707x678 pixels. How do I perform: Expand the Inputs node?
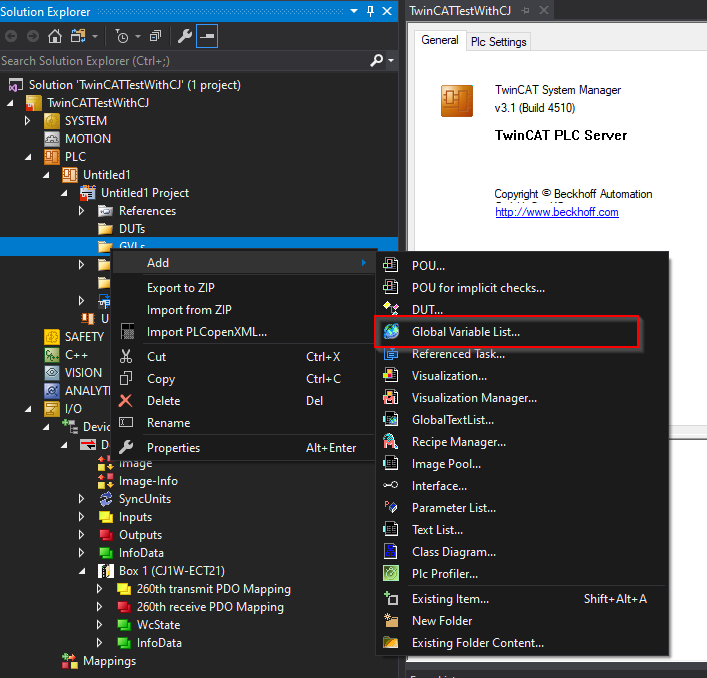click(x=82, y=517)
